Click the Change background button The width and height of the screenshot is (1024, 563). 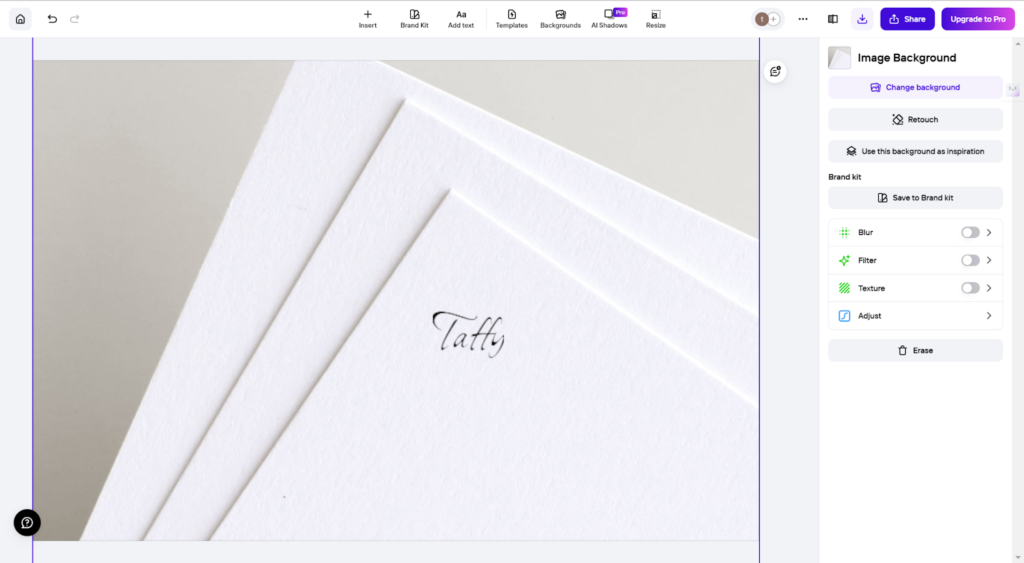tap(915, 87)
